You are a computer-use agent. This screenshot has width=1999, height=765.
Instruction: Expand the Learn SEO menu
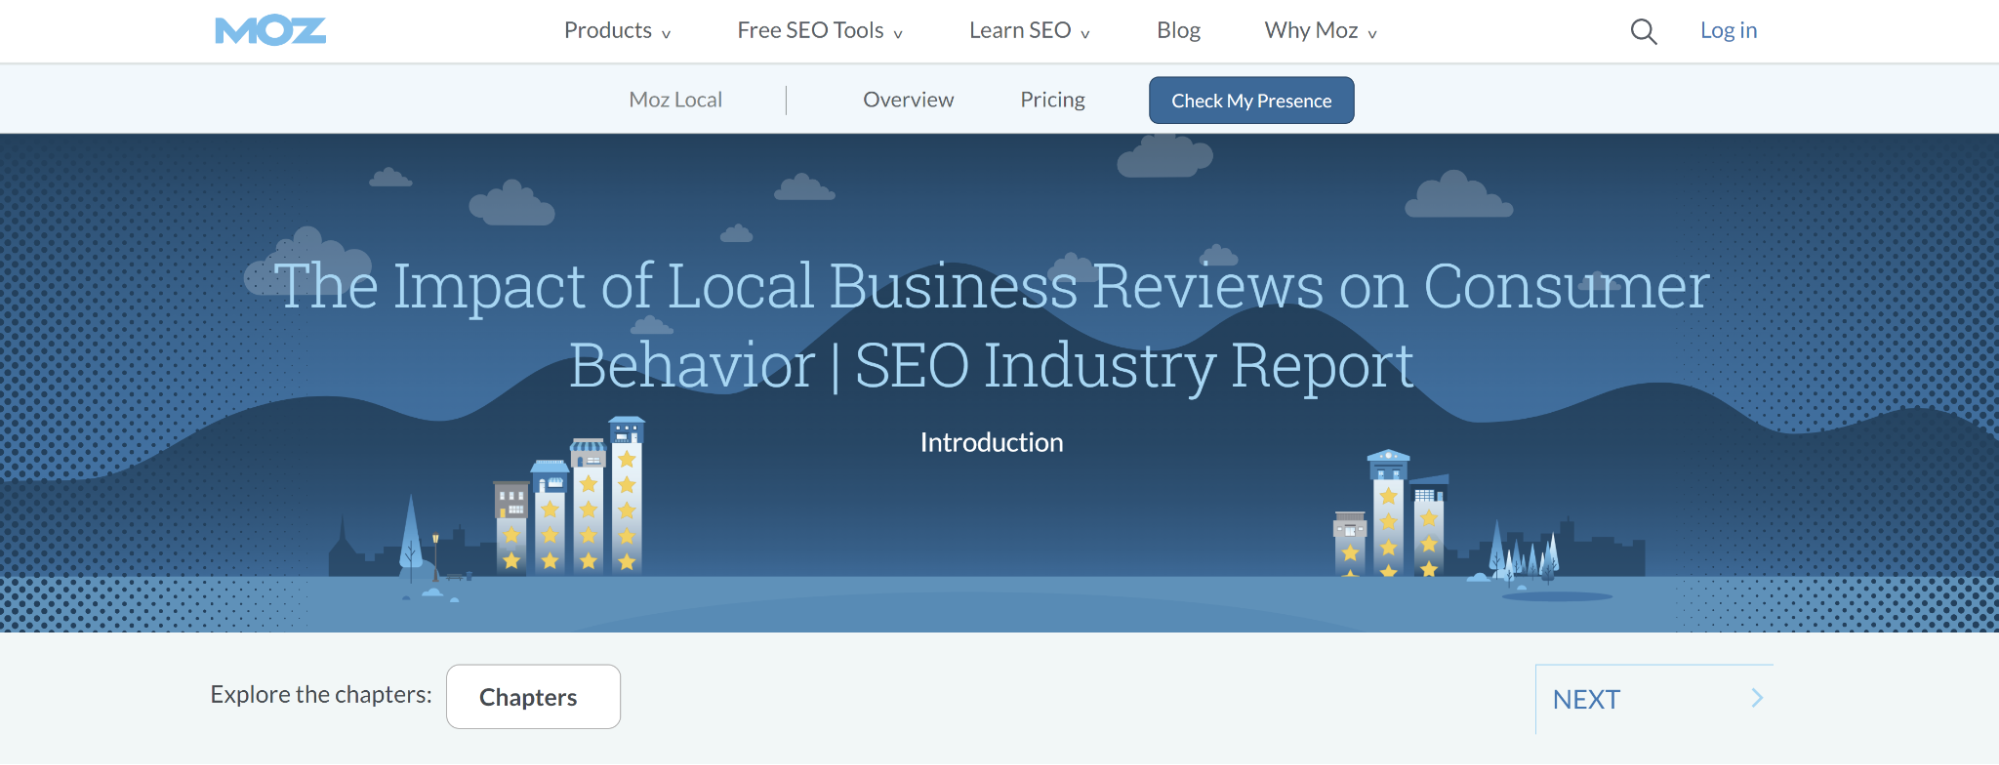pos(1029,31)
